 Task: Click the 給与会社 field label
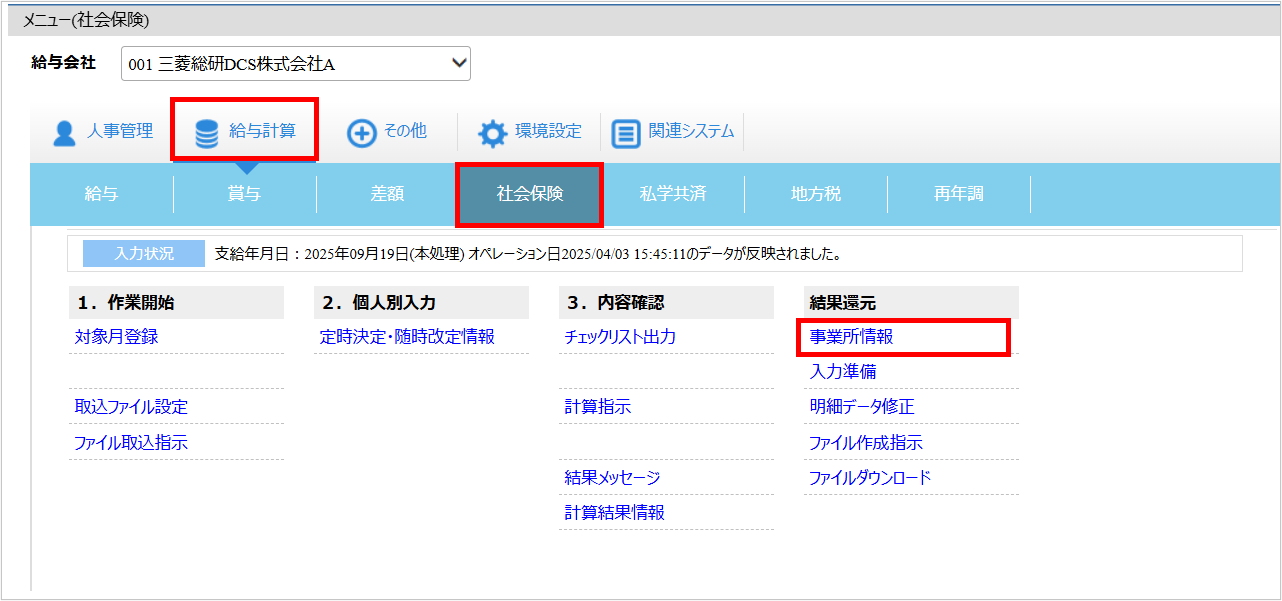click(x=64, y=62)
